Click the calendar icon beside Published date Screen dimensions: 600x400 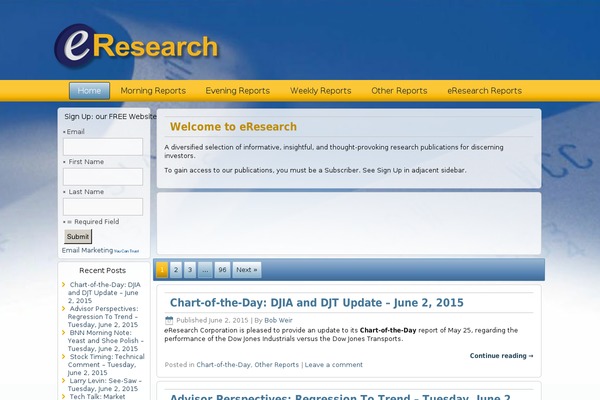tap(169, 320)
